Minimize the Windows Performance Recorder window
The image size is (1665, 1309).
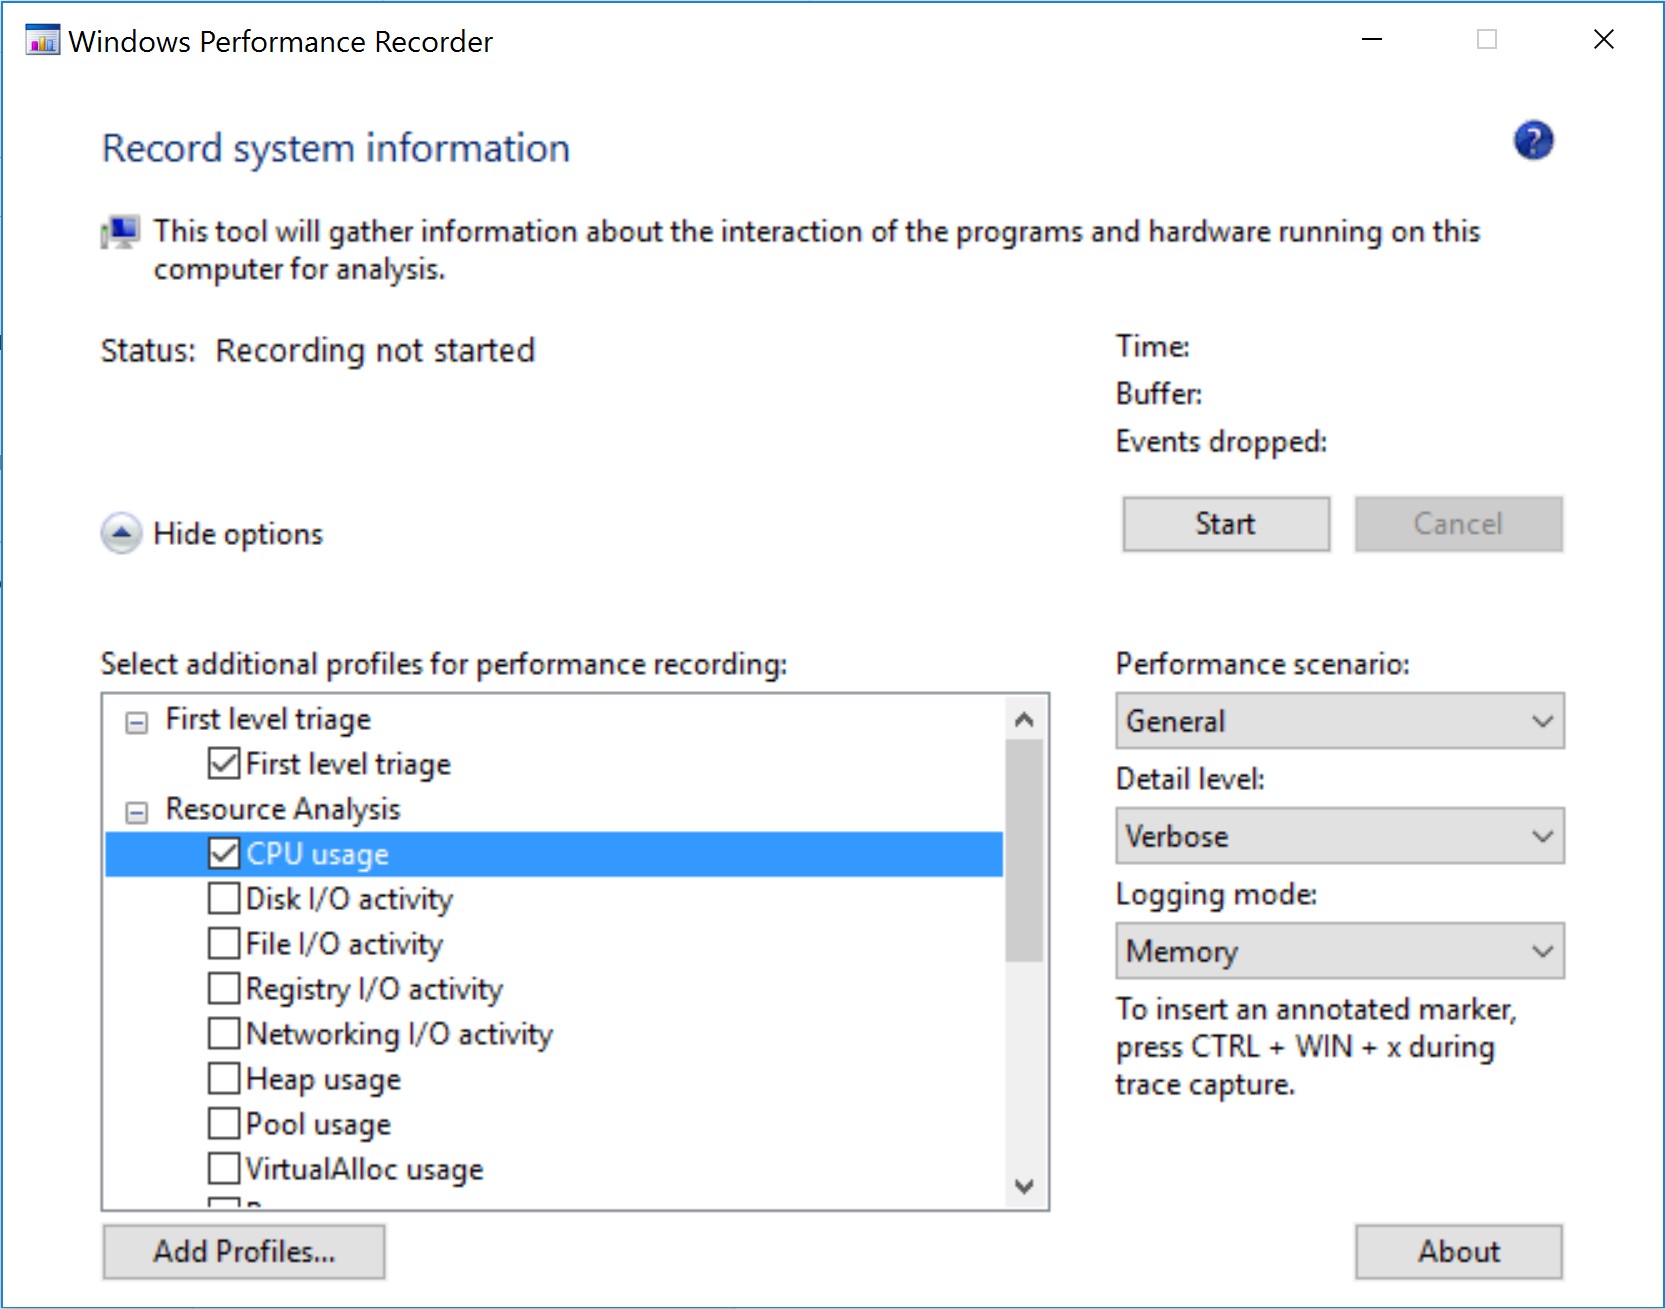click(x=1372, y=40)
